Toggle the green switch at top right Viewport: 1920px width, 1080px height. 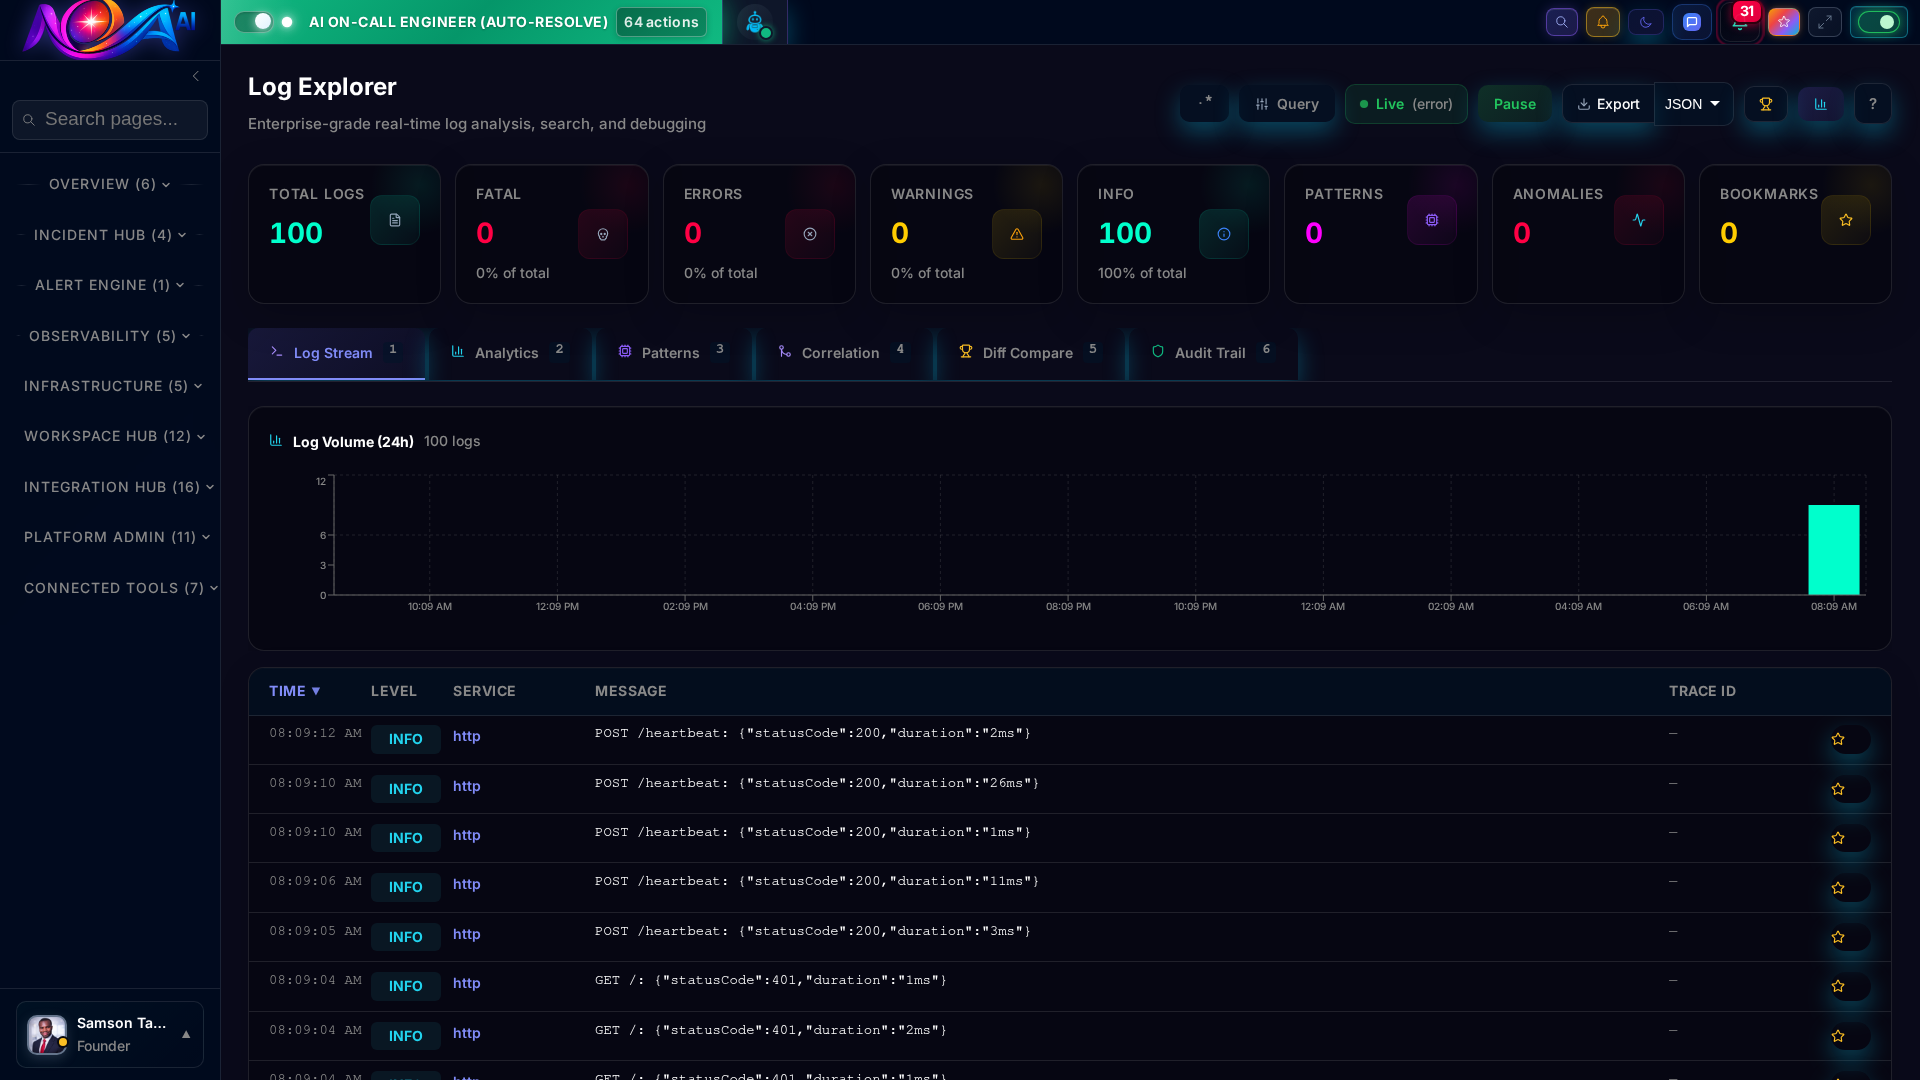pyautogui.click(x=1878, y=21)
